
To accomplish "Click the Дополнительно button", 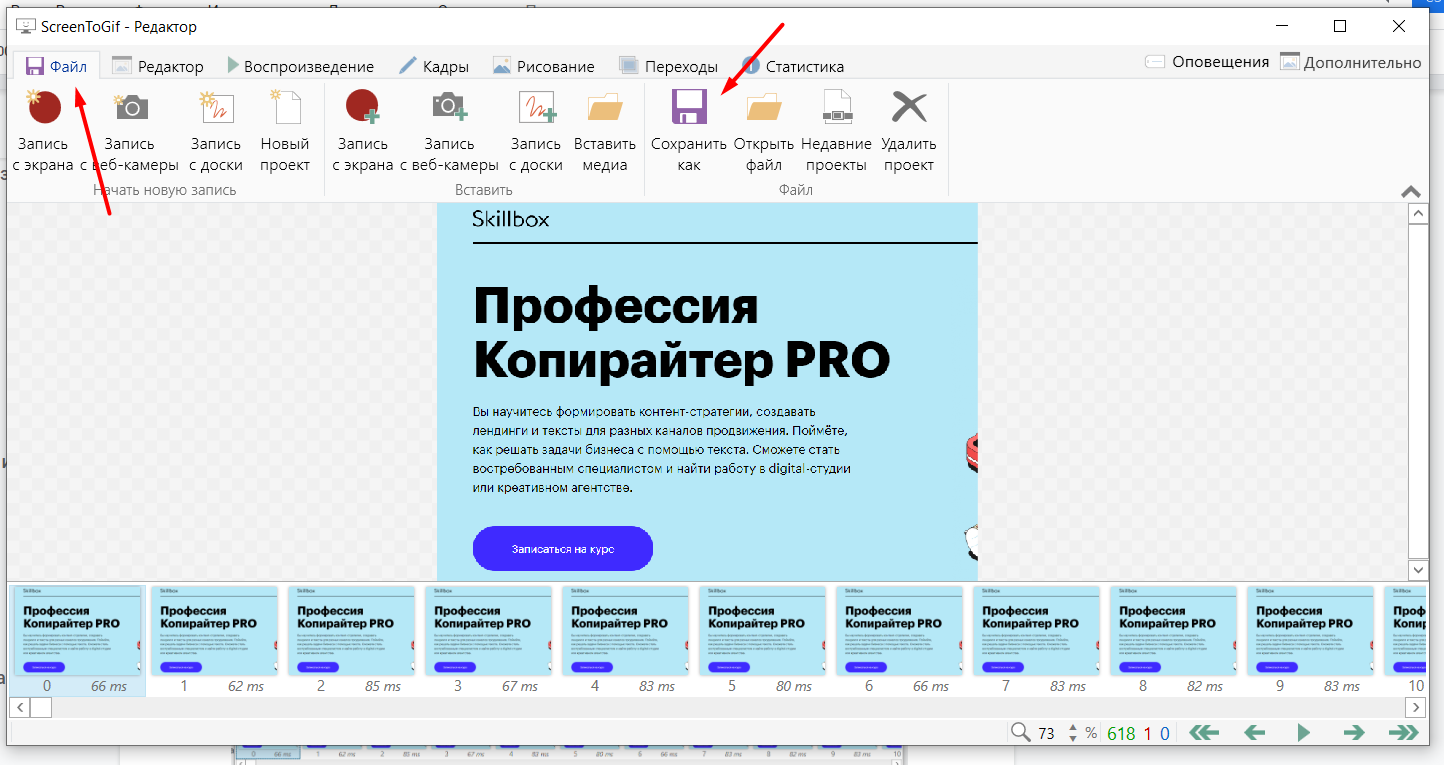I will pyautogui.click(x=1350, y=62).
